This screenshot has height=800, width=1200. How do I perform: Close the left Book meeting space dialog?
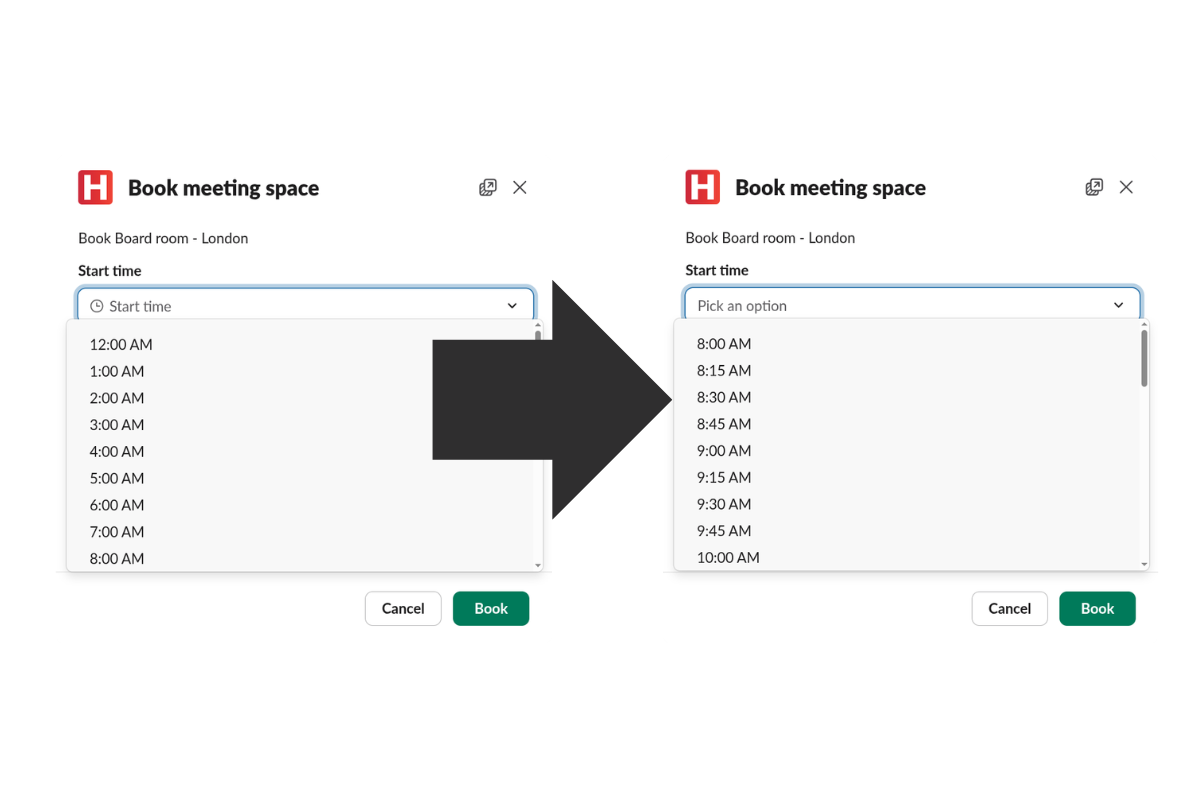click(520, 188)
